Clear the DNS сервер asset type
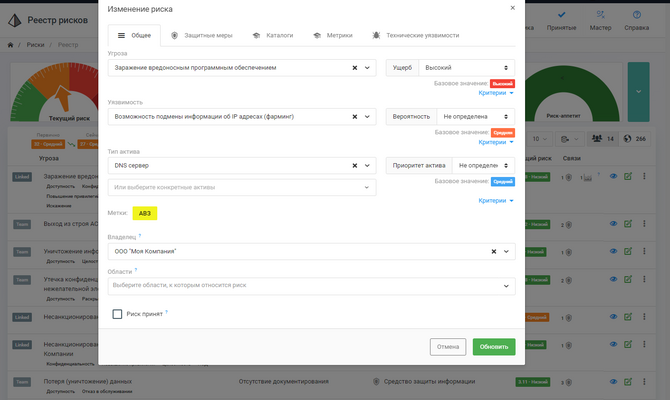The height and width of the screenshot is (400, 670). coord(355,165)
